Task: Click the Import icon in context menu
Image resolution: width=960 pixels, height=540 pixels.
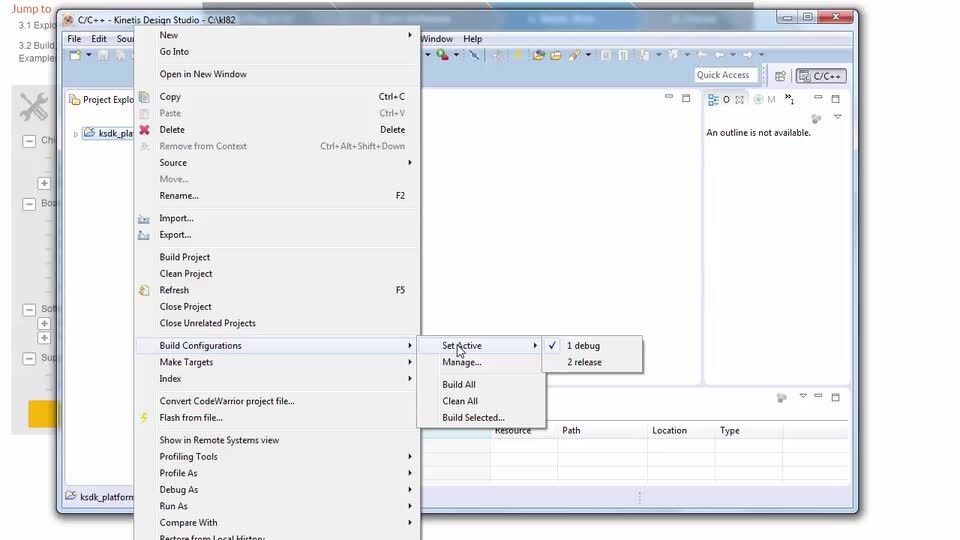Action: pyautogui.click(x=144, y=219)
